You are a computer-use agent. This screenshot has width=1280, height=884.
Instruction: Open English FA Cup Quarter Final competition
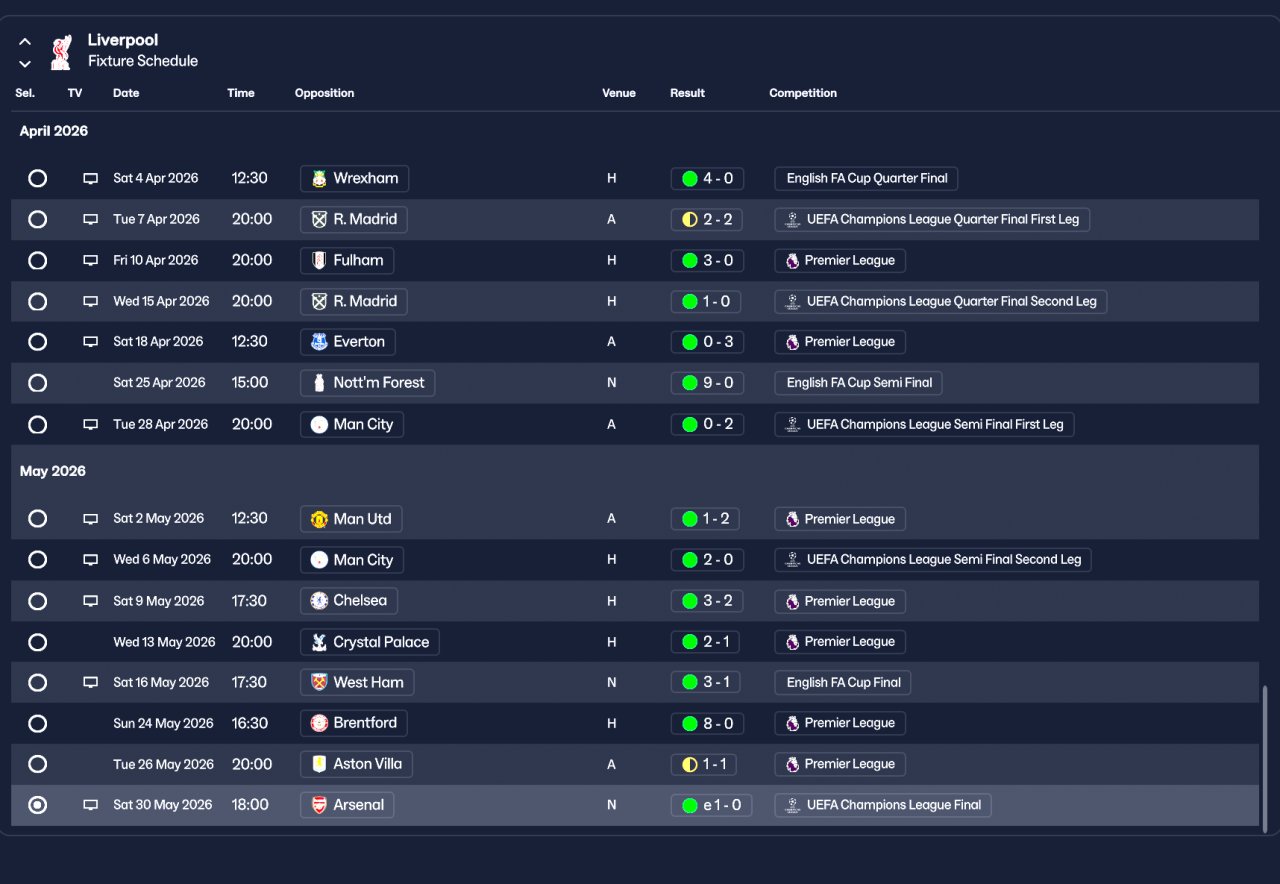coord(867,179)
